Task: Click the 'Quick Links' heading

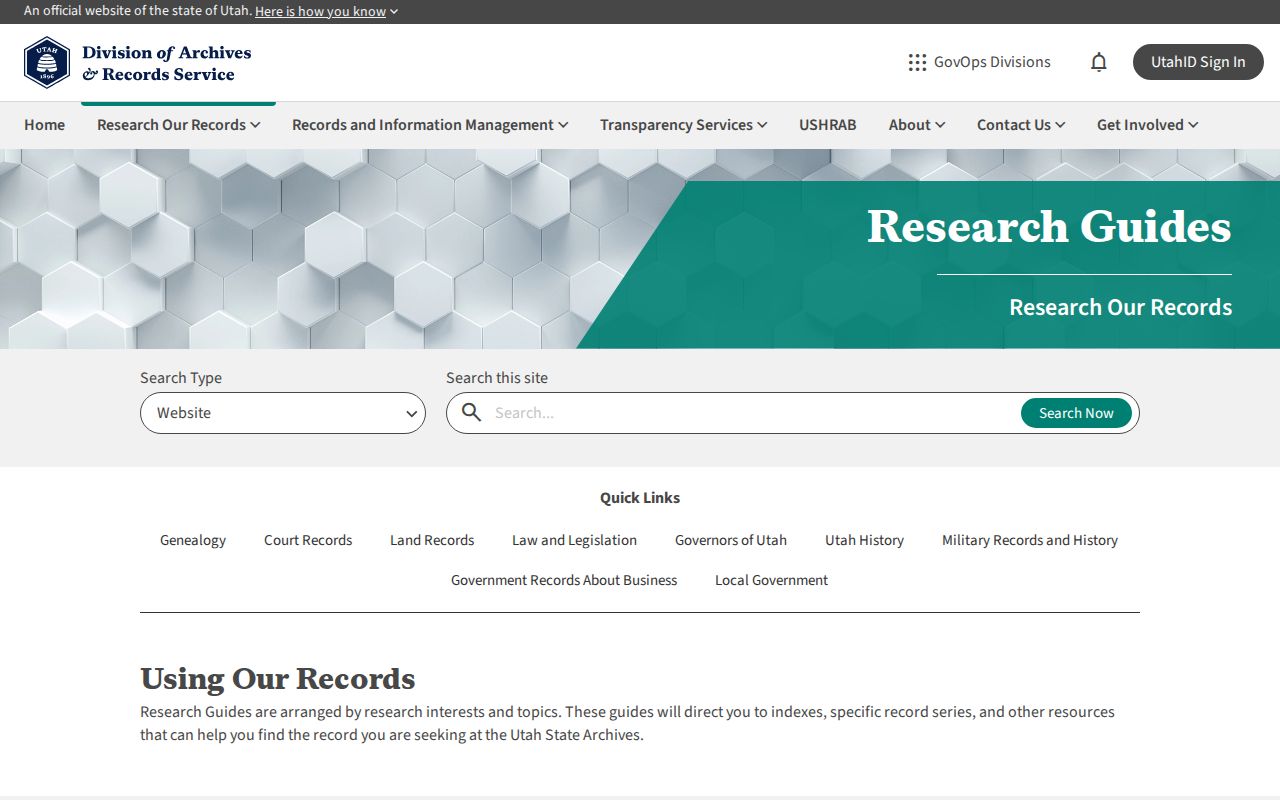Action: (x=640, y=498)
